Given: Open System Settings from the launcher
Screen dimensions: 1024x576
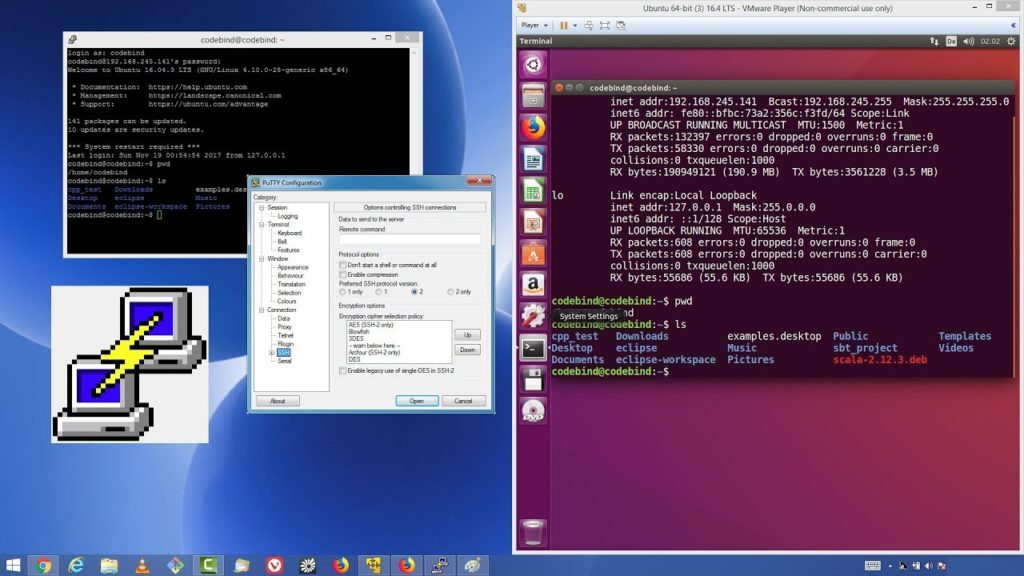Looking at the screenshot, I should tap(533, 316).
